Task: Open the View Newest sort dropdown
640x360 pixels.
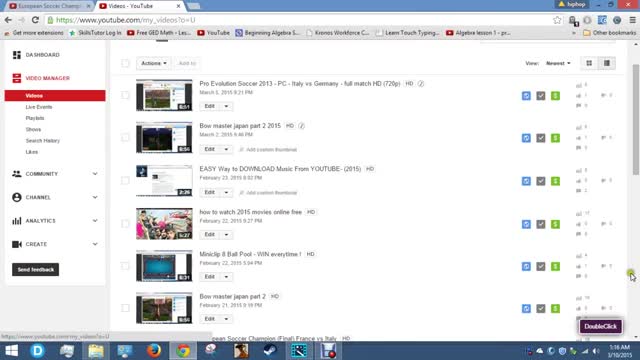Action: (558, 63)
